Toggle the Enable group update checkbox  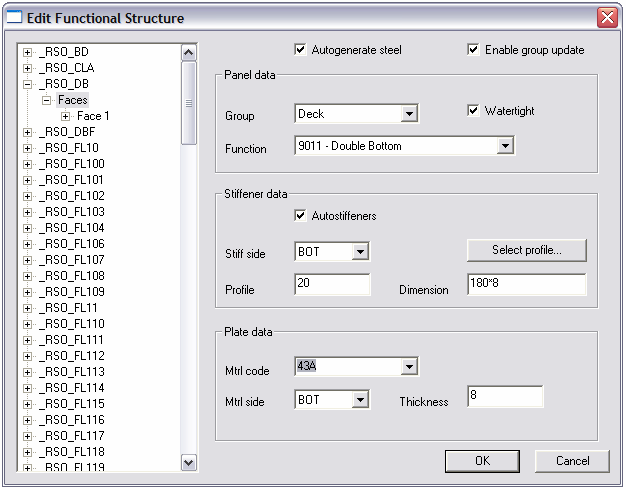point(473,50)
